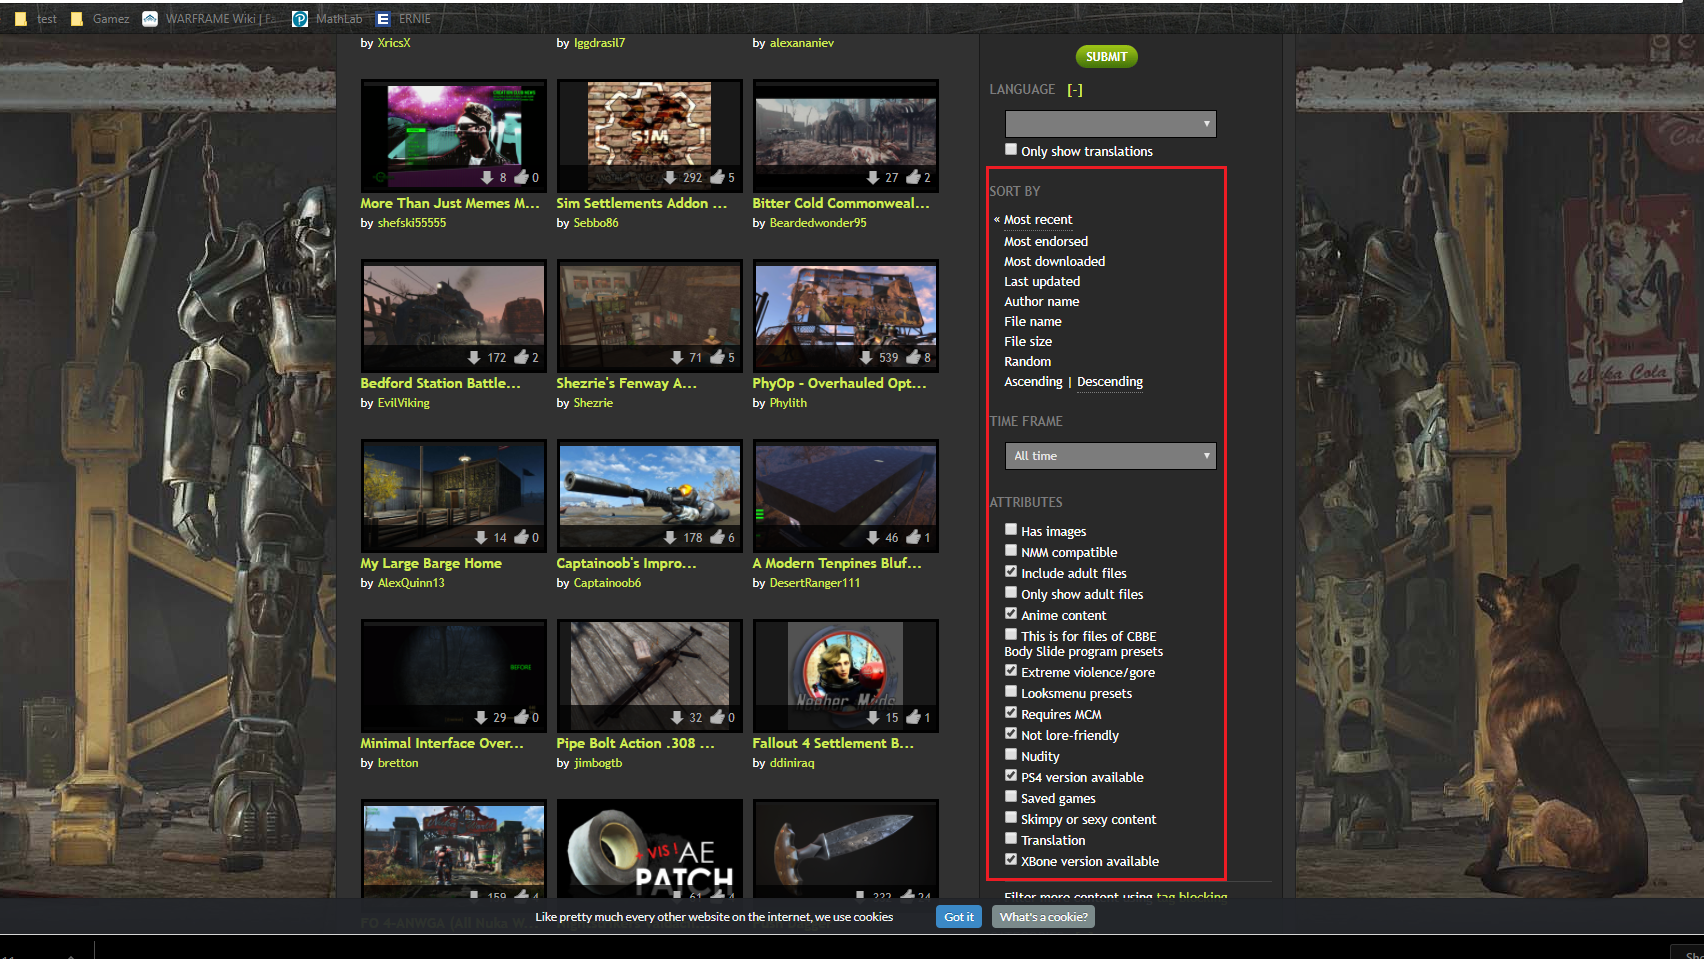Enable Only show translations checkbox
The image size is (1704, 959).
click(1011, 150)
